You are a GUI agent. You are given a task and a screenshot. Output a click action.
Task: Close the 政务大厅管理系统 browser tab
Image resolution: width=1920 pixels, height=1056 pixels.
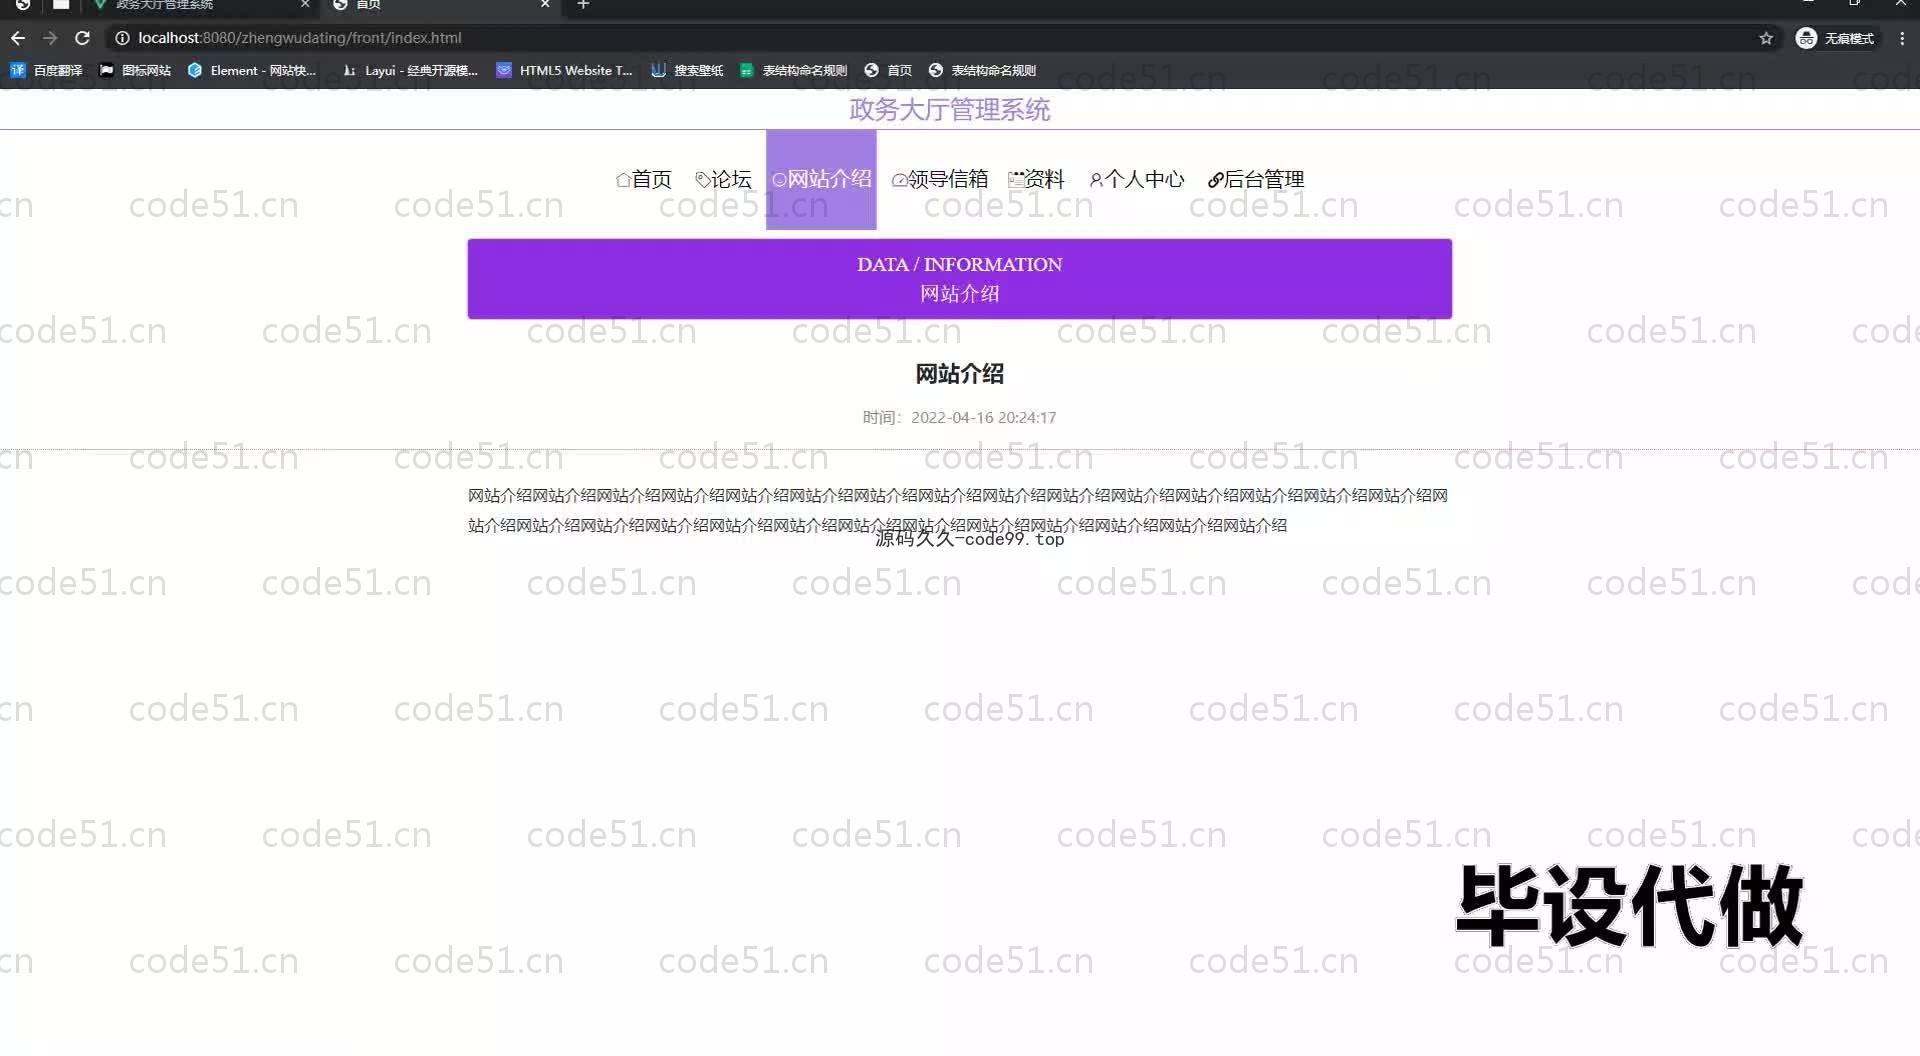click(305, 5)
